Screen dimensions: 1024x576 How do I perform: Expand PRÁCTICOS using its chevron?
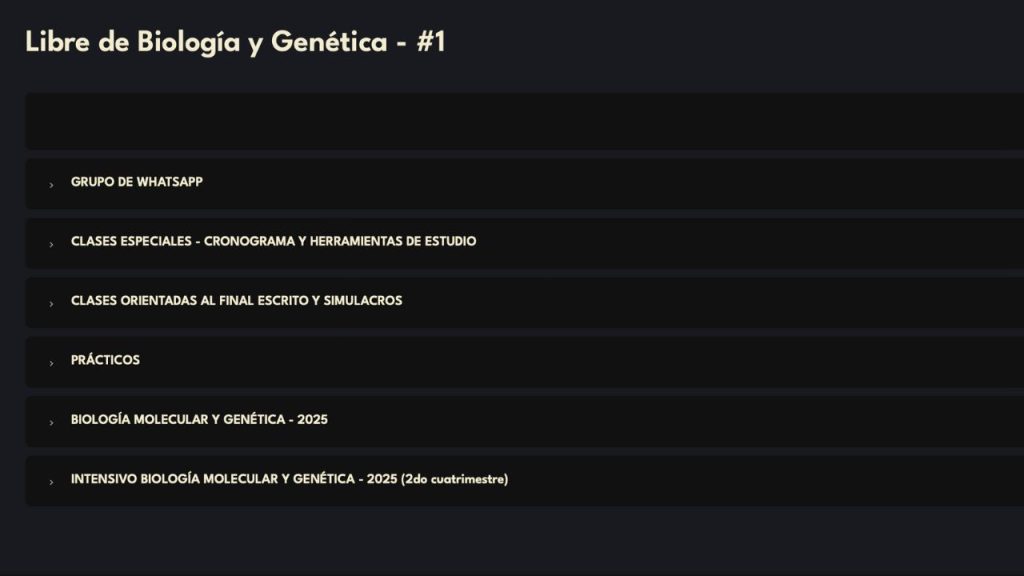click(x=51, y=363)
